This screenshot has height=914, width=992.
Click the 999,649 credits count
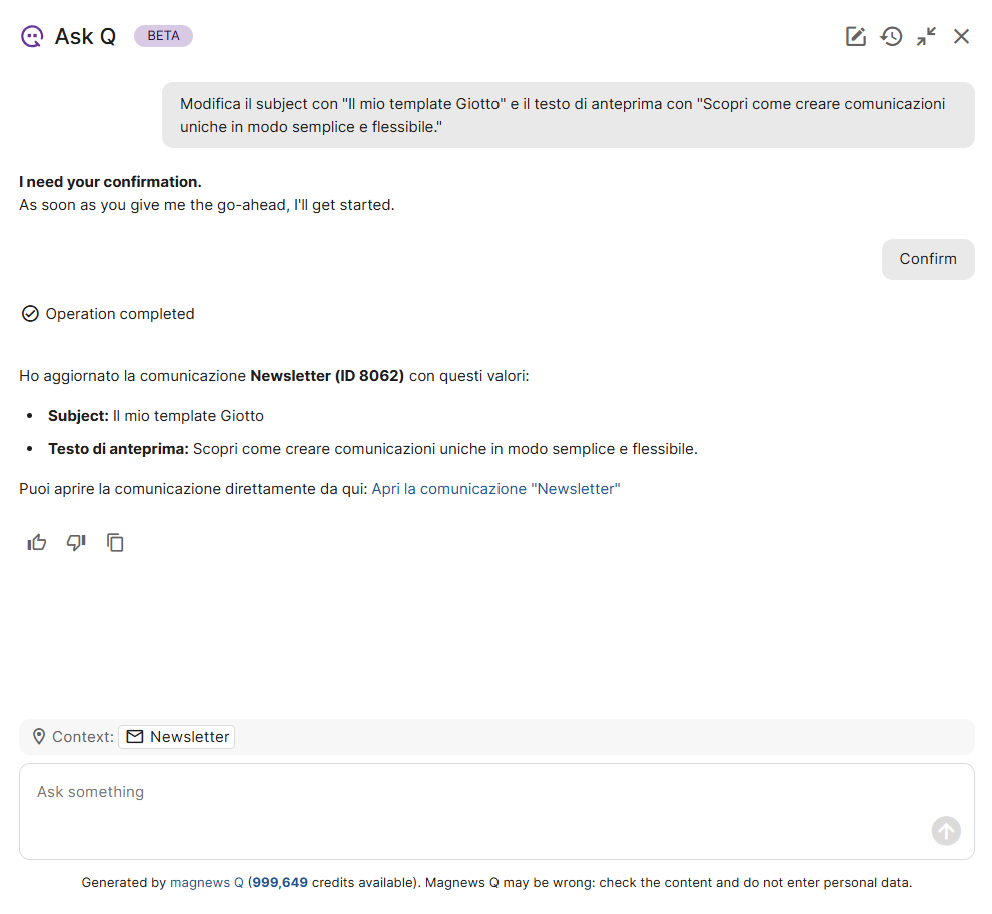(x=279, y=883)
